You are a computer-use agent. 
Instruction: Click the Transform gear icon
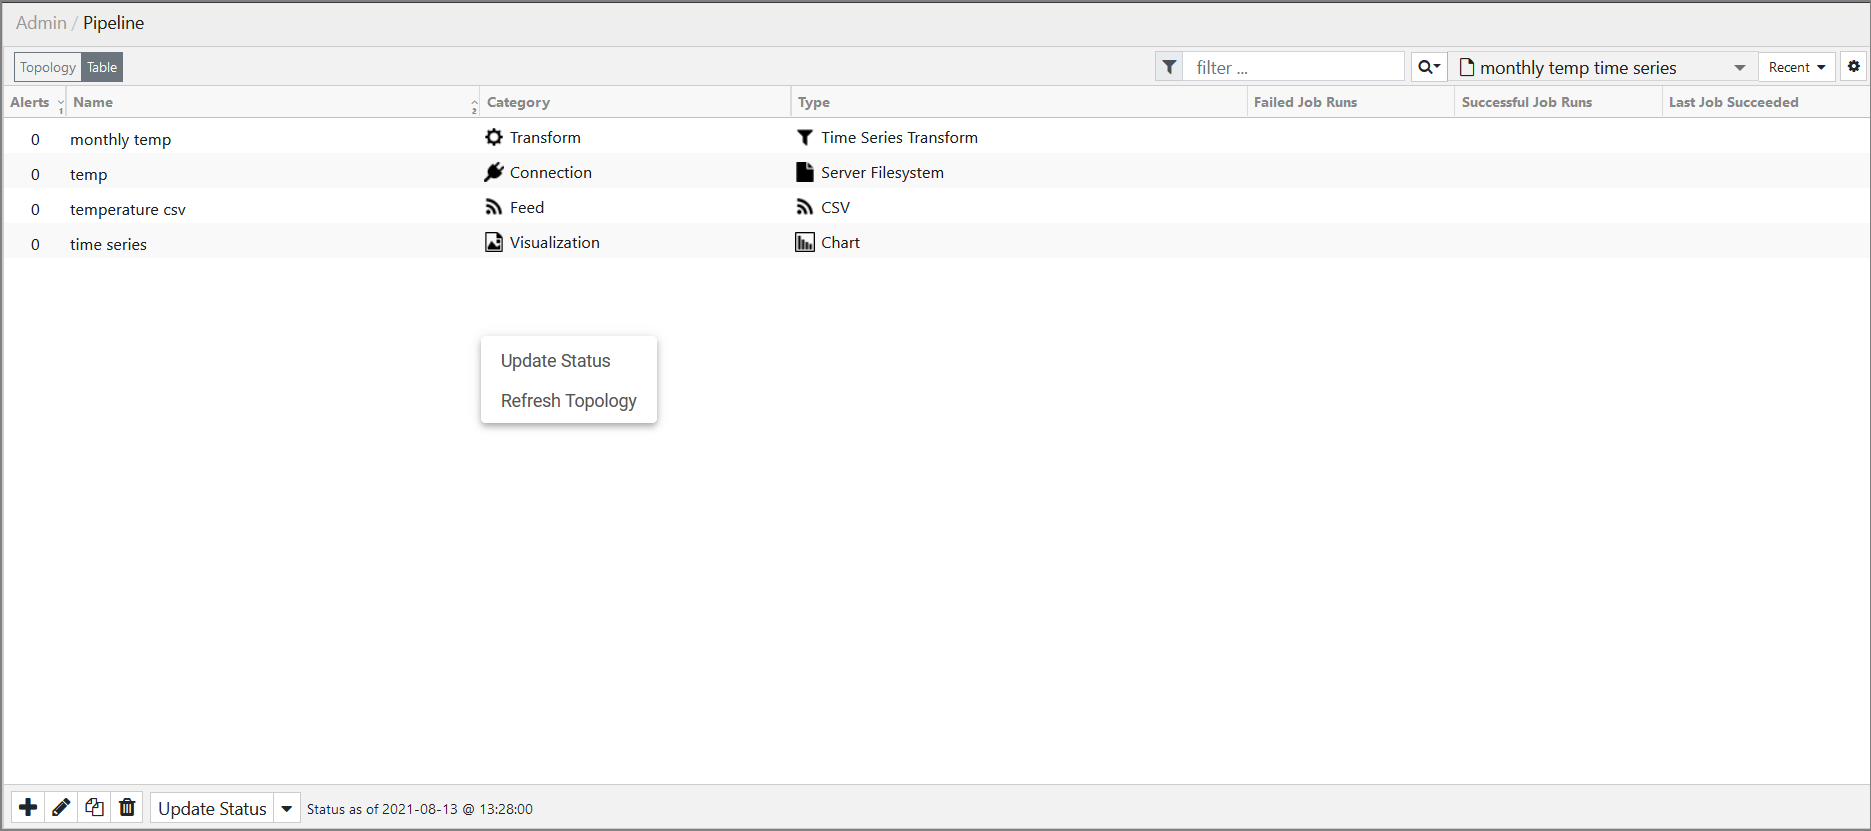pyautogui.click(x=494, y=137)
